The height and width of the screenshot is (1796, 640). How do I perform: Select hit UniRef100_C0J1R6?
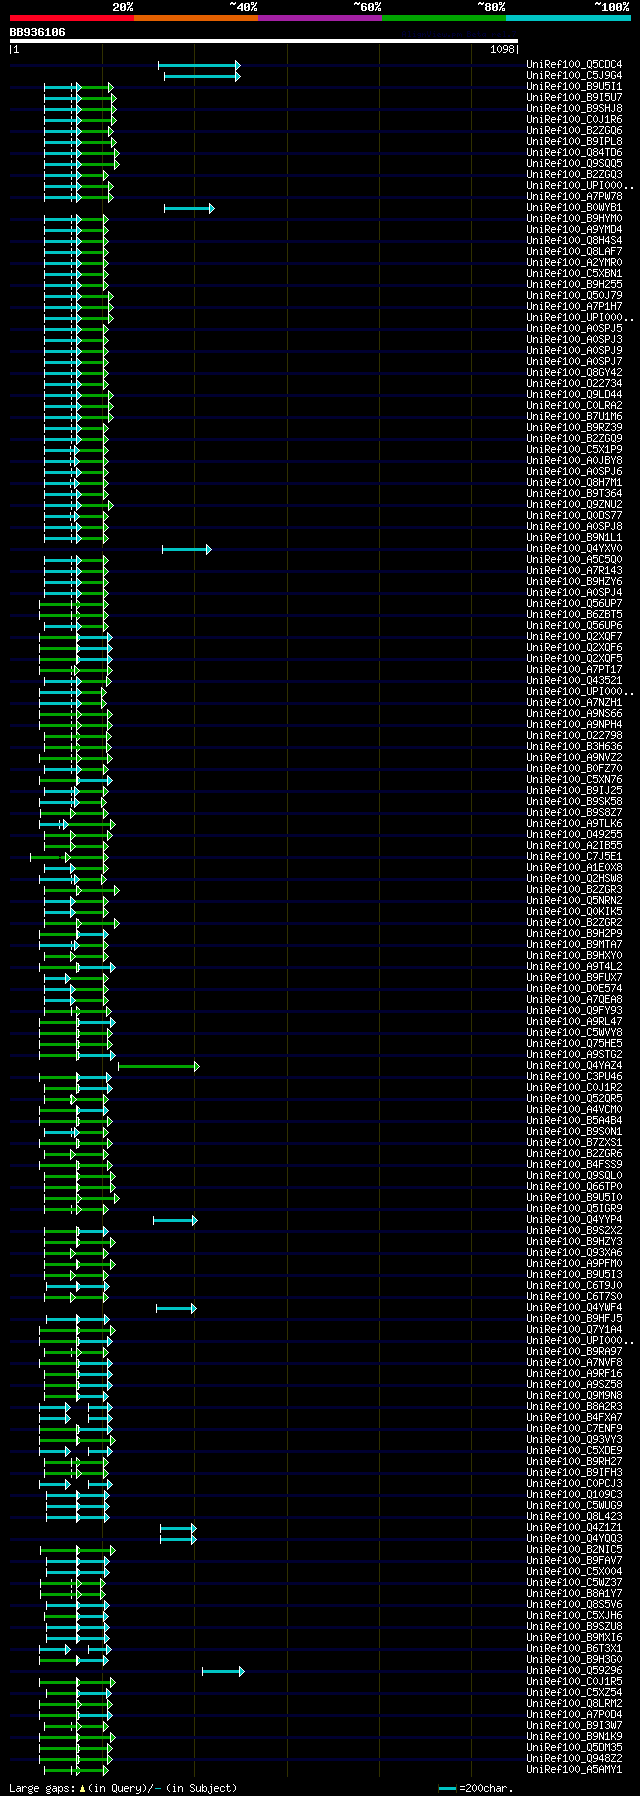pos(574,120)
